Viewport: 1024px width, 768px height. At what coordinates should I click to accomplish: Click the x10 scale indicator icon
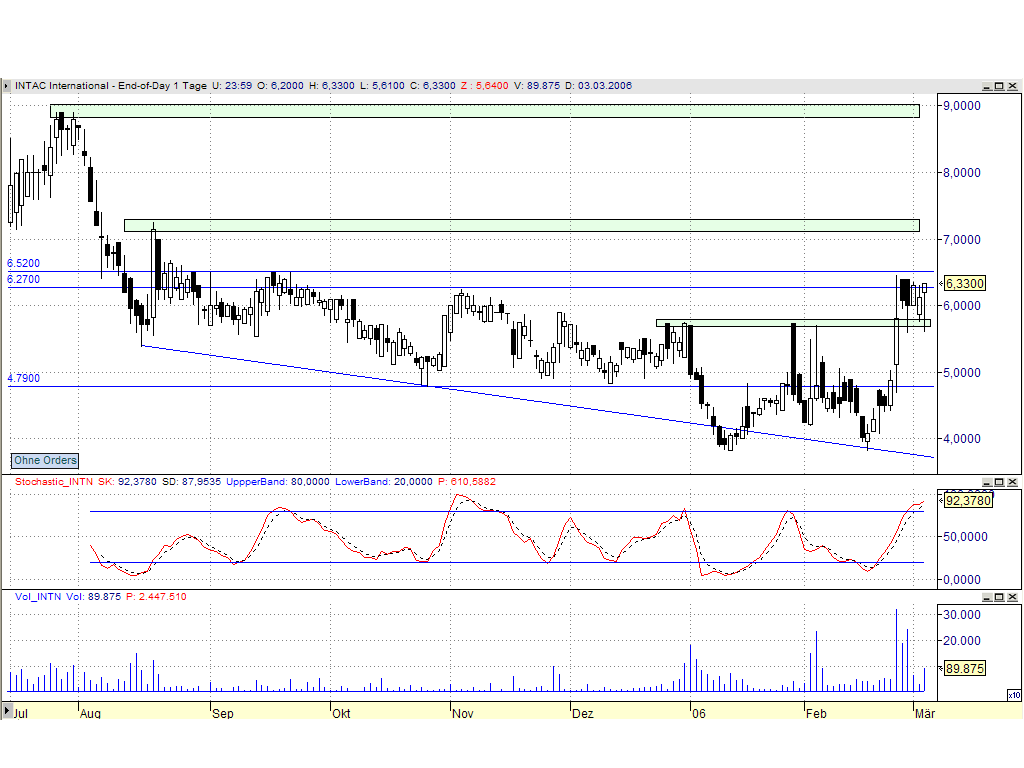click(1012, 695)
